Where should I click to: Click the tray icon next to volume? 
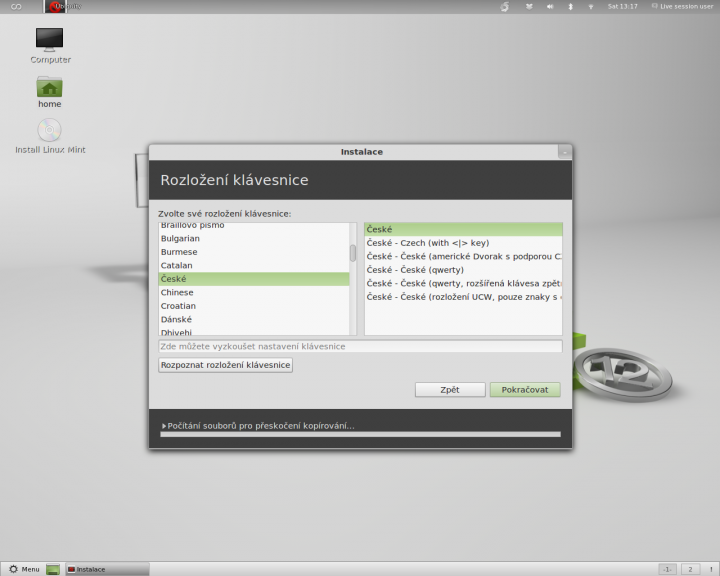529,6
